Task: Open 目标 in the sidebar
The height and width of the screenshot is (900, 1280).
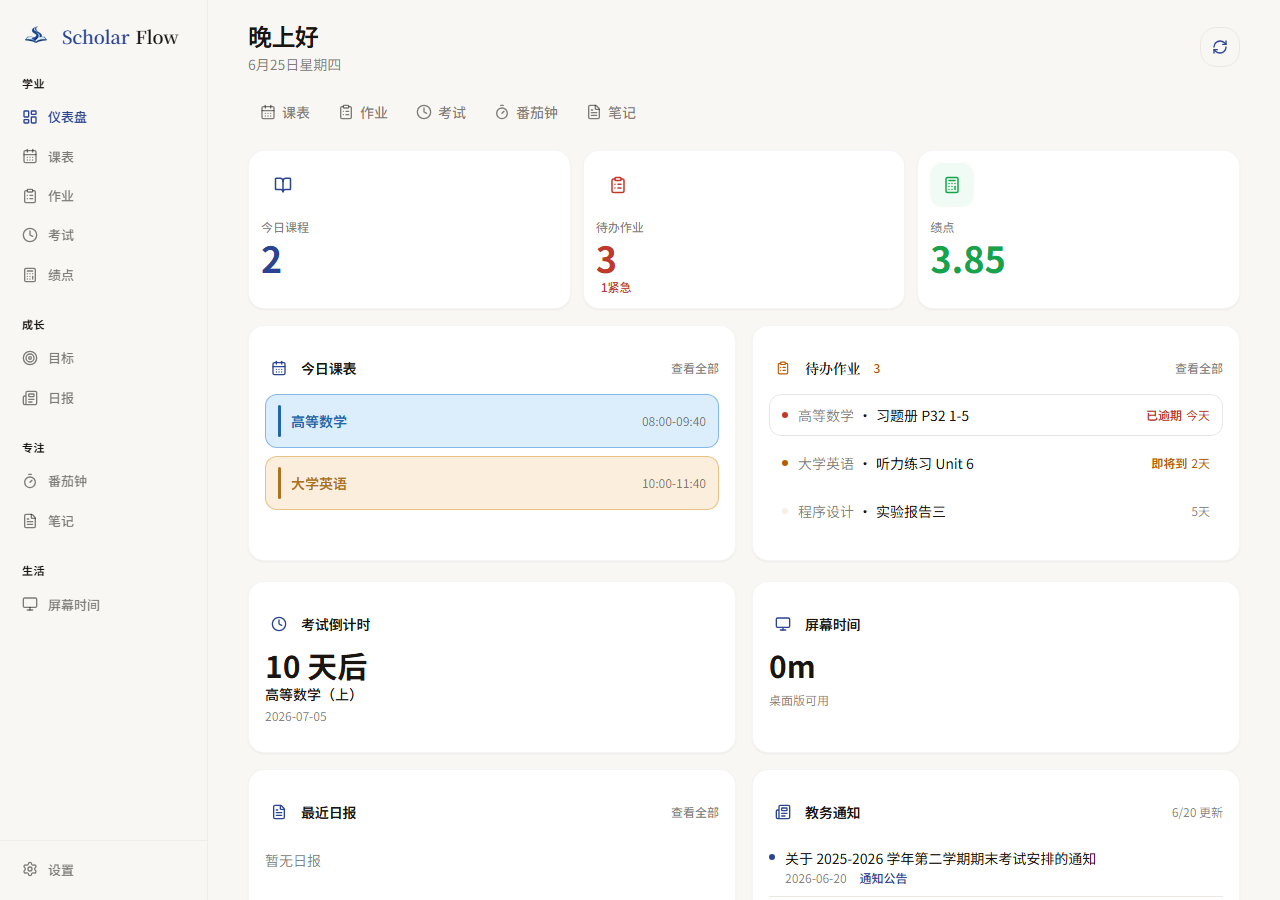Action: point(103,358)
